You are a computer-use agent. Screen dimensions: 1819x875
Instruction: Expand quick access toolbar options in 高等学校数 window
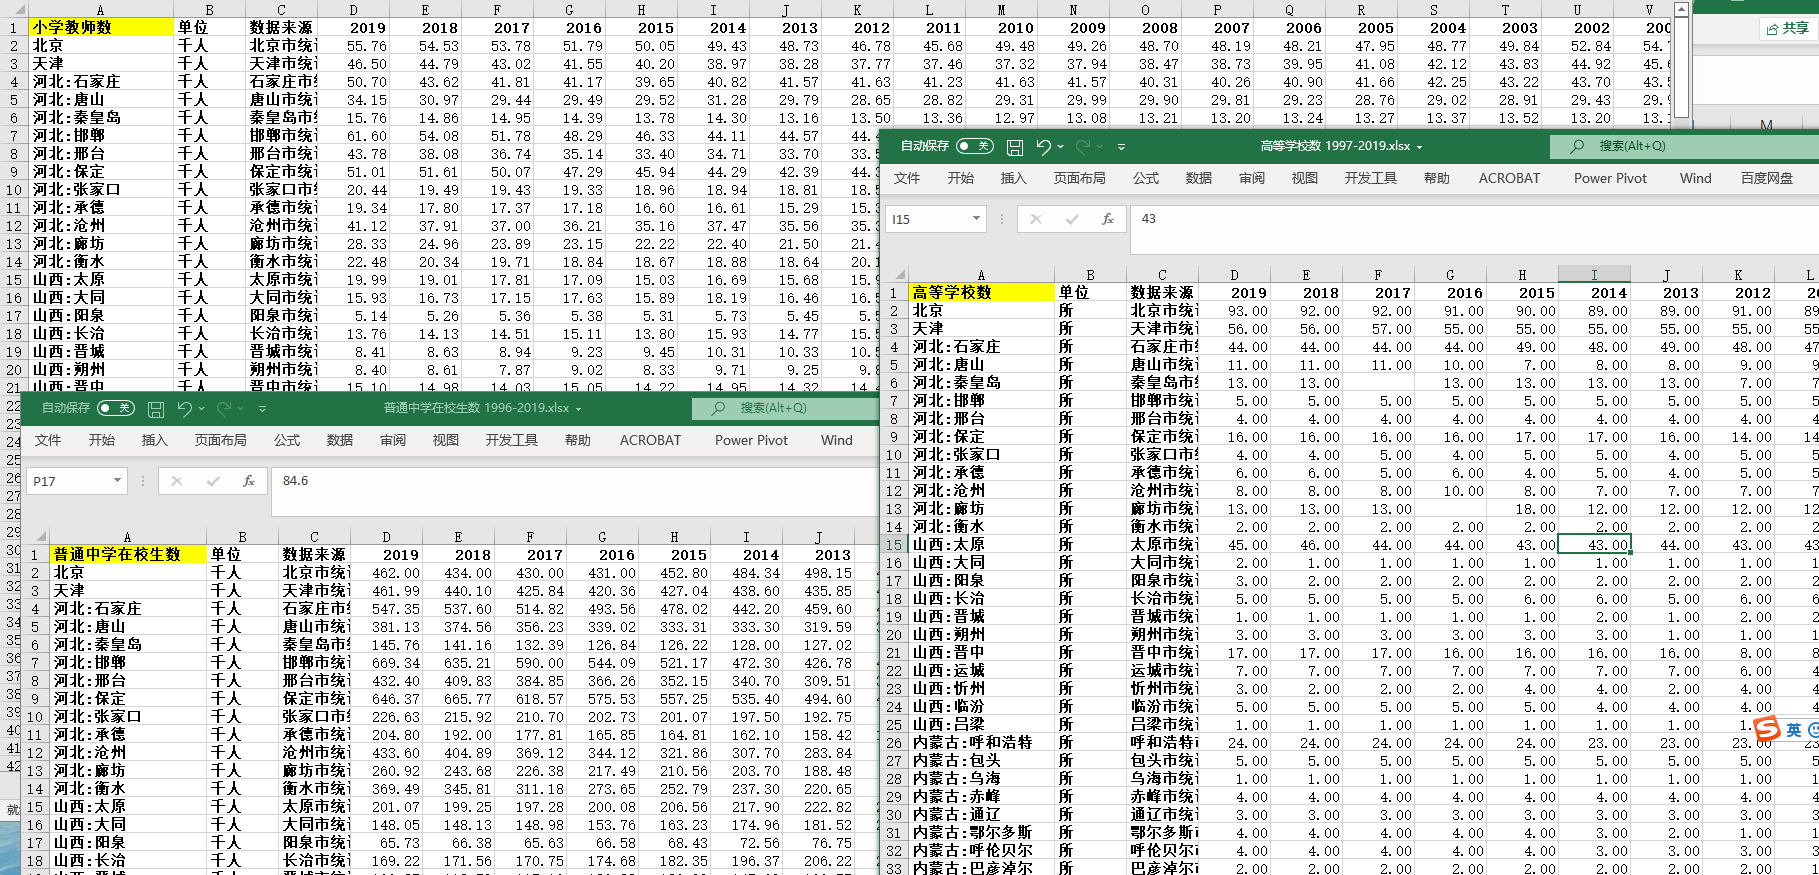pos(1122,147)
